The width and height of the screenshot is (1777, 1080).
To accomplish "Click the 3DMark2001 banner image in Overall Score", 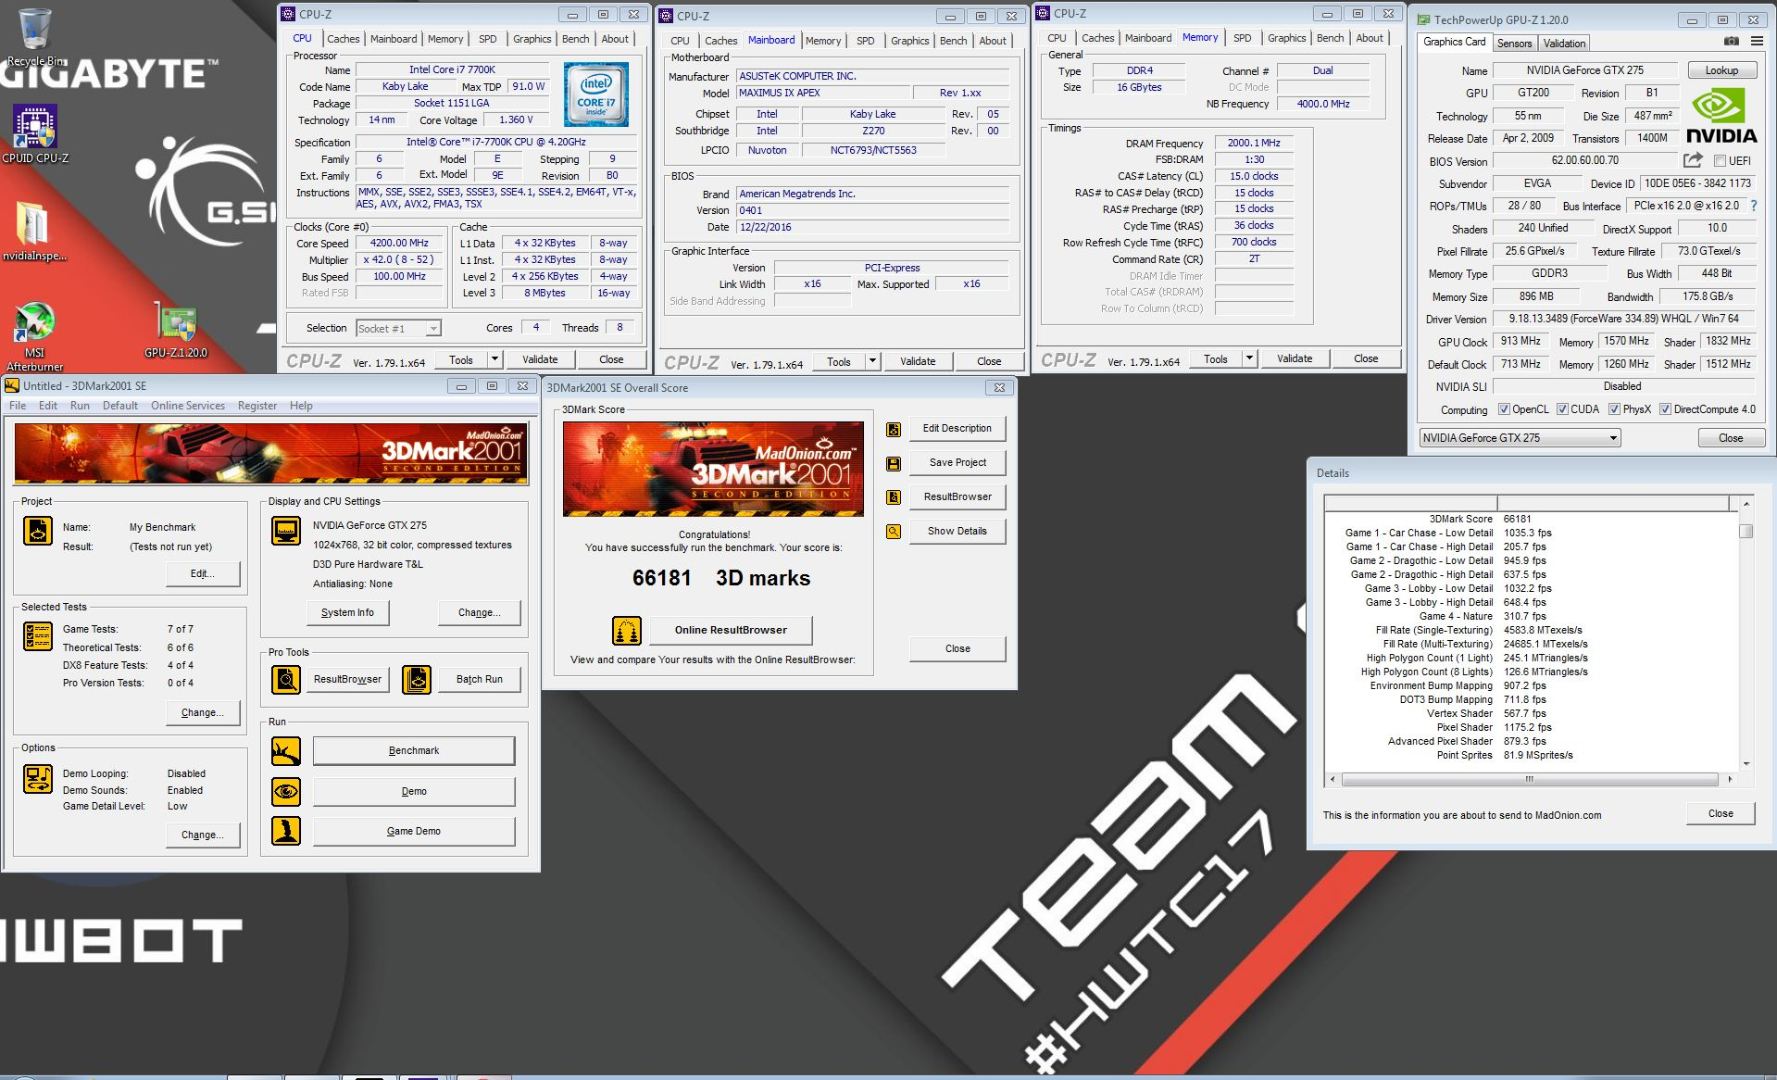I will [713, 469].
